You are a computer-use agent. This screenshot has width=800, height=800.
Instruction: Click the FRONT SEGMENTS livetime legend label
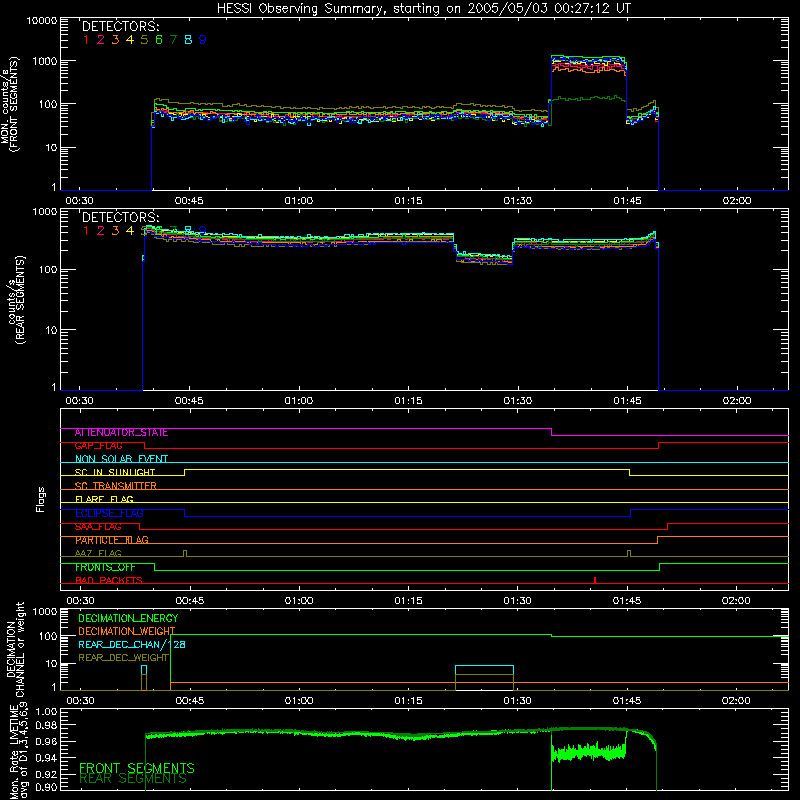[137, 768]
